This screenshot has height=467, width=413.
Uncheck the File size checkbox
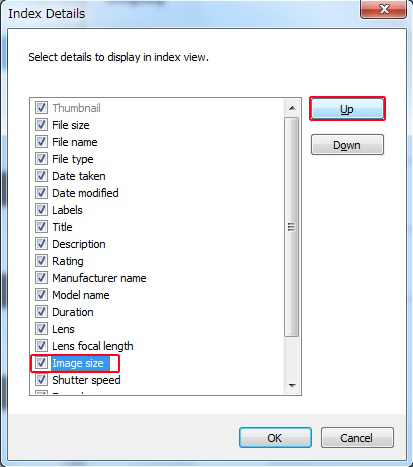(x=41, y=125)
